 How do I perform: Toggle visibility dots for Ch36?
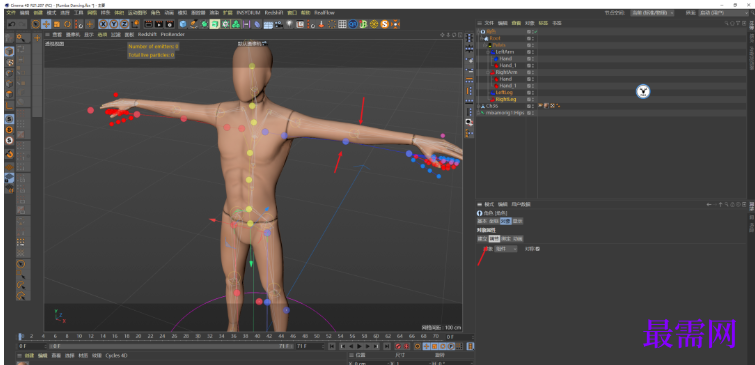(x=533, y=106)
